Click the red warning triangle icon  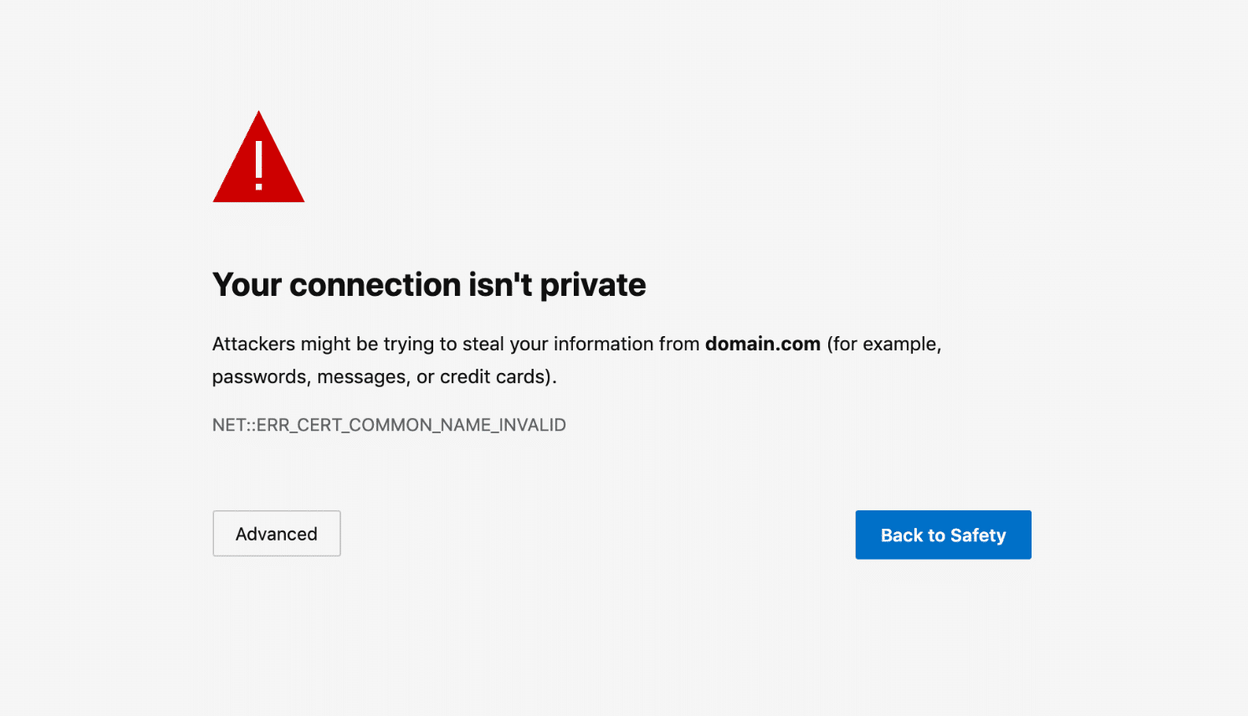(x=258, y=160)
